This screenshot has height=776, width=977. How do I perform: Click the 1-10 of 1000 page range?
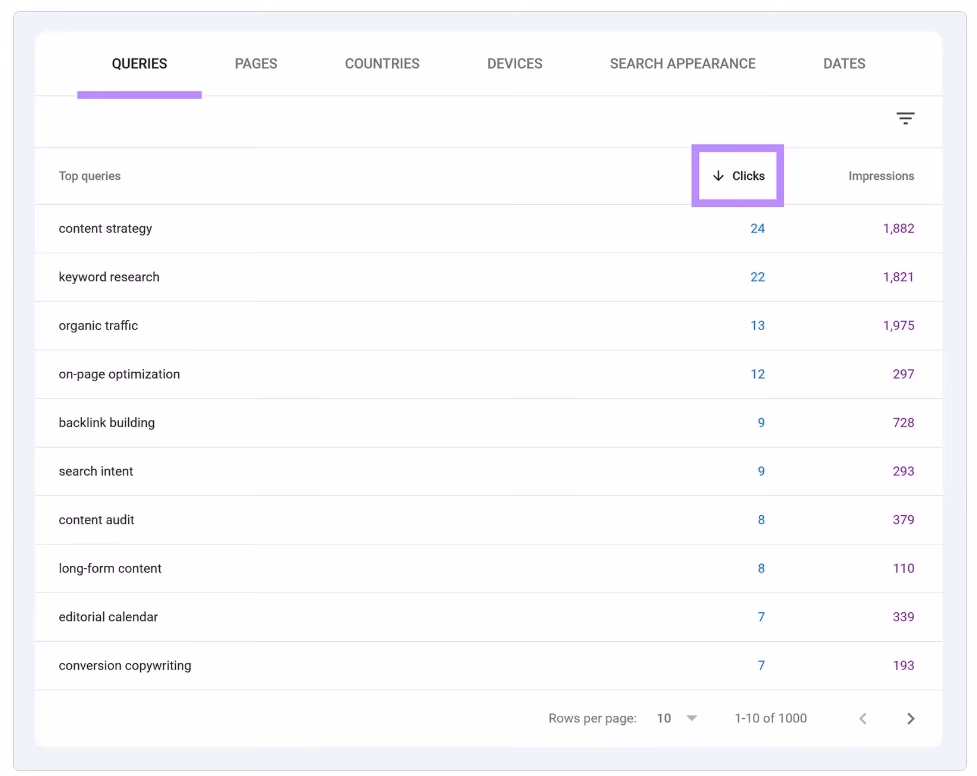coord(771,719)
